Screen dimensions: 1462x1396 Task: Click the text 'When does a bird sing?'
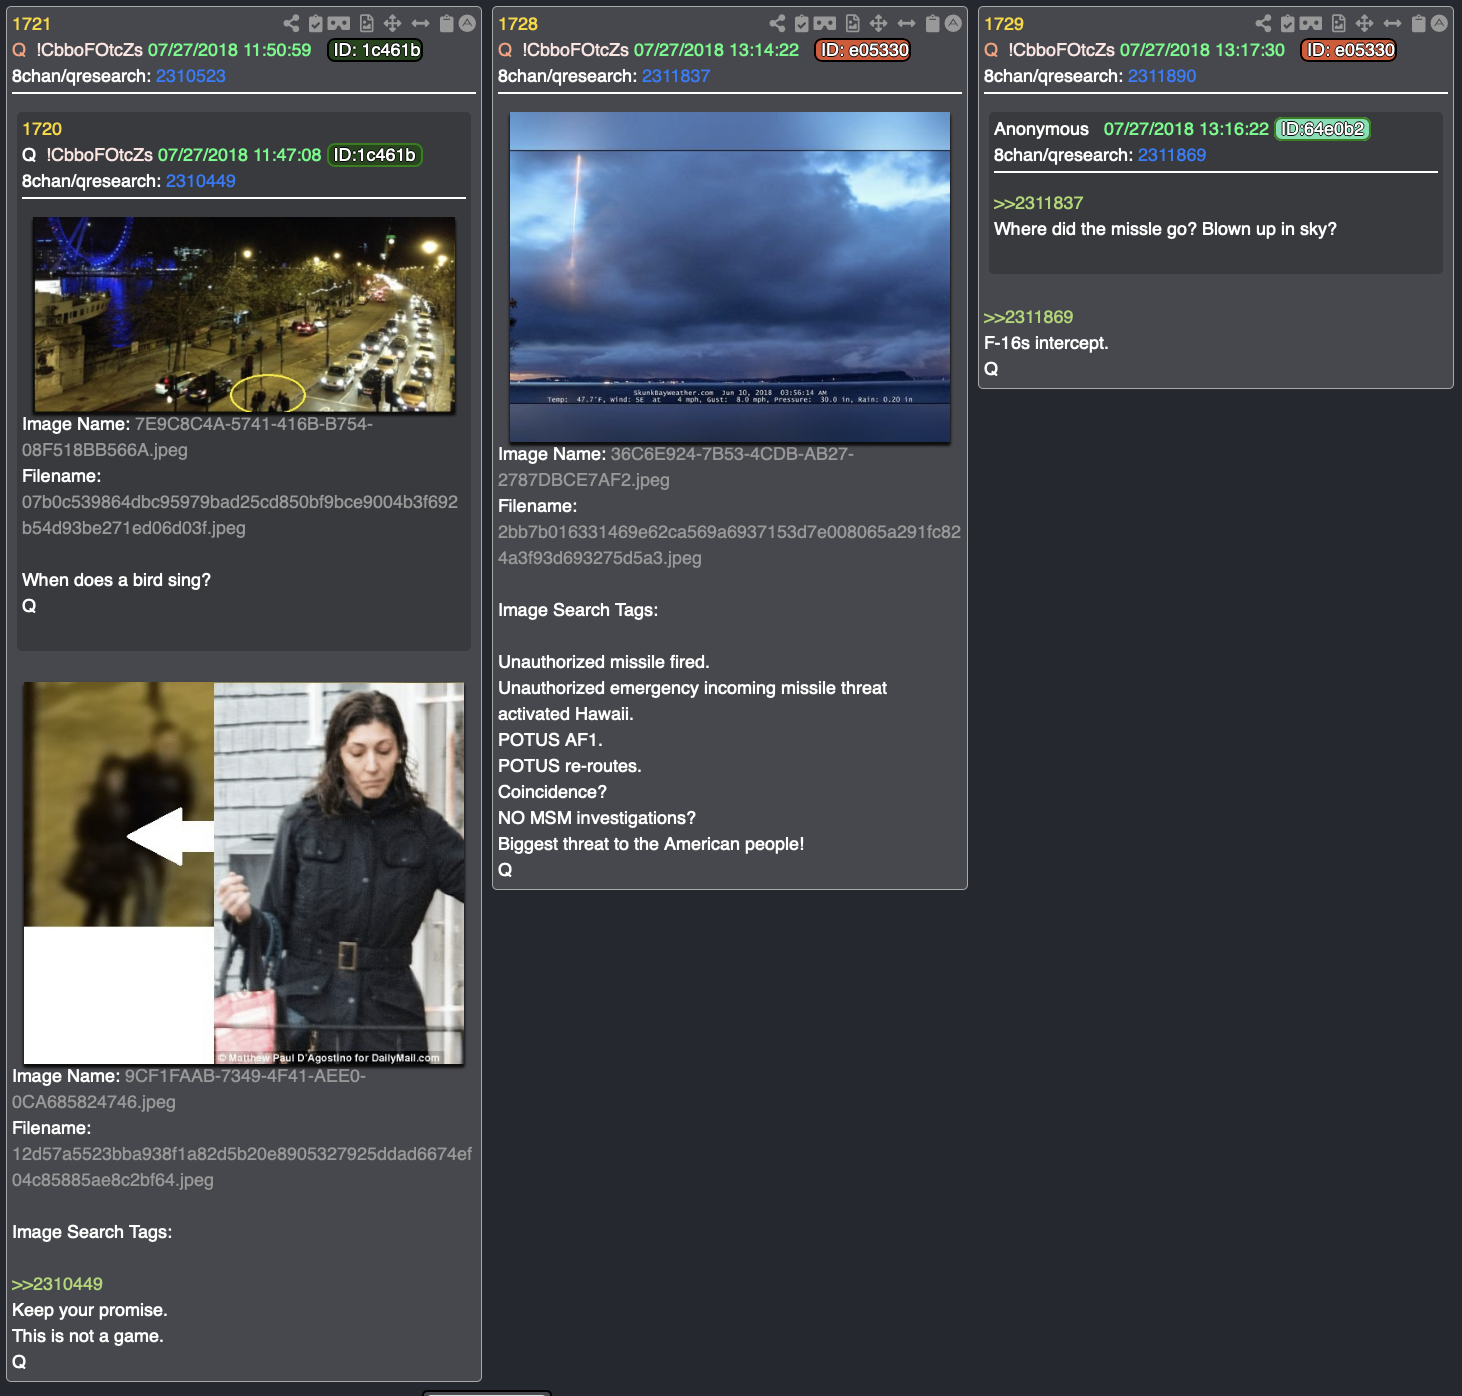pyautogui.click(x=116, y=580)
